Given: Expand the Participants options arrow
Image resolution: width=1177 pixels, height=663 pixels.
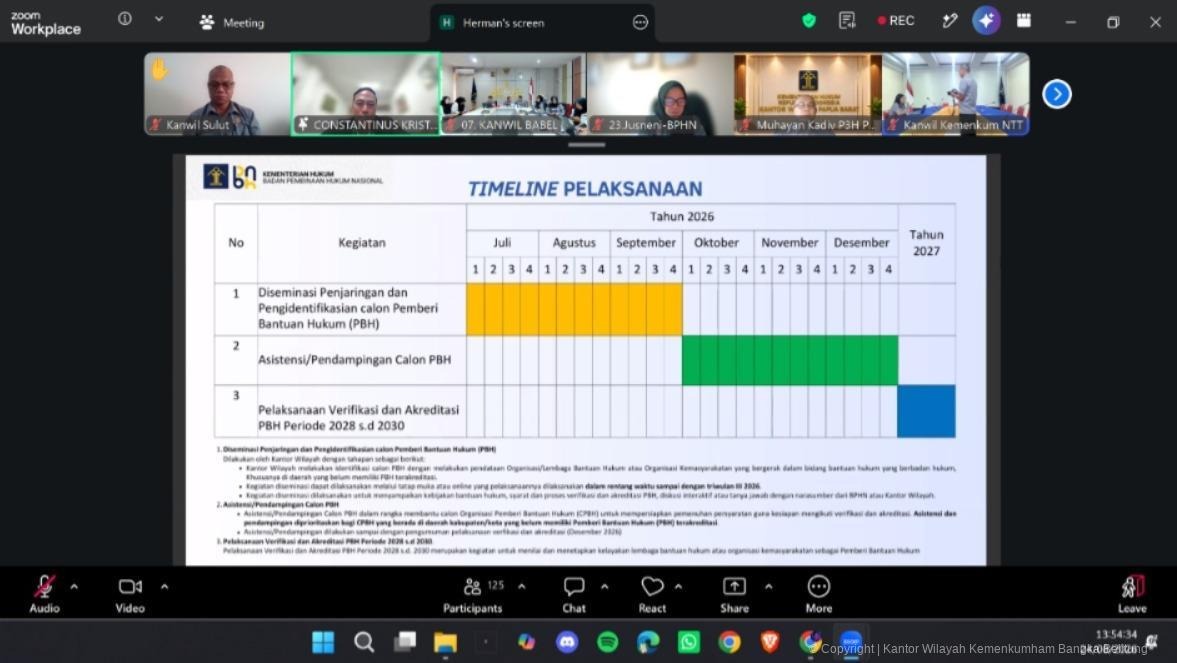Looking at the screenshot, I should [521, 586].
